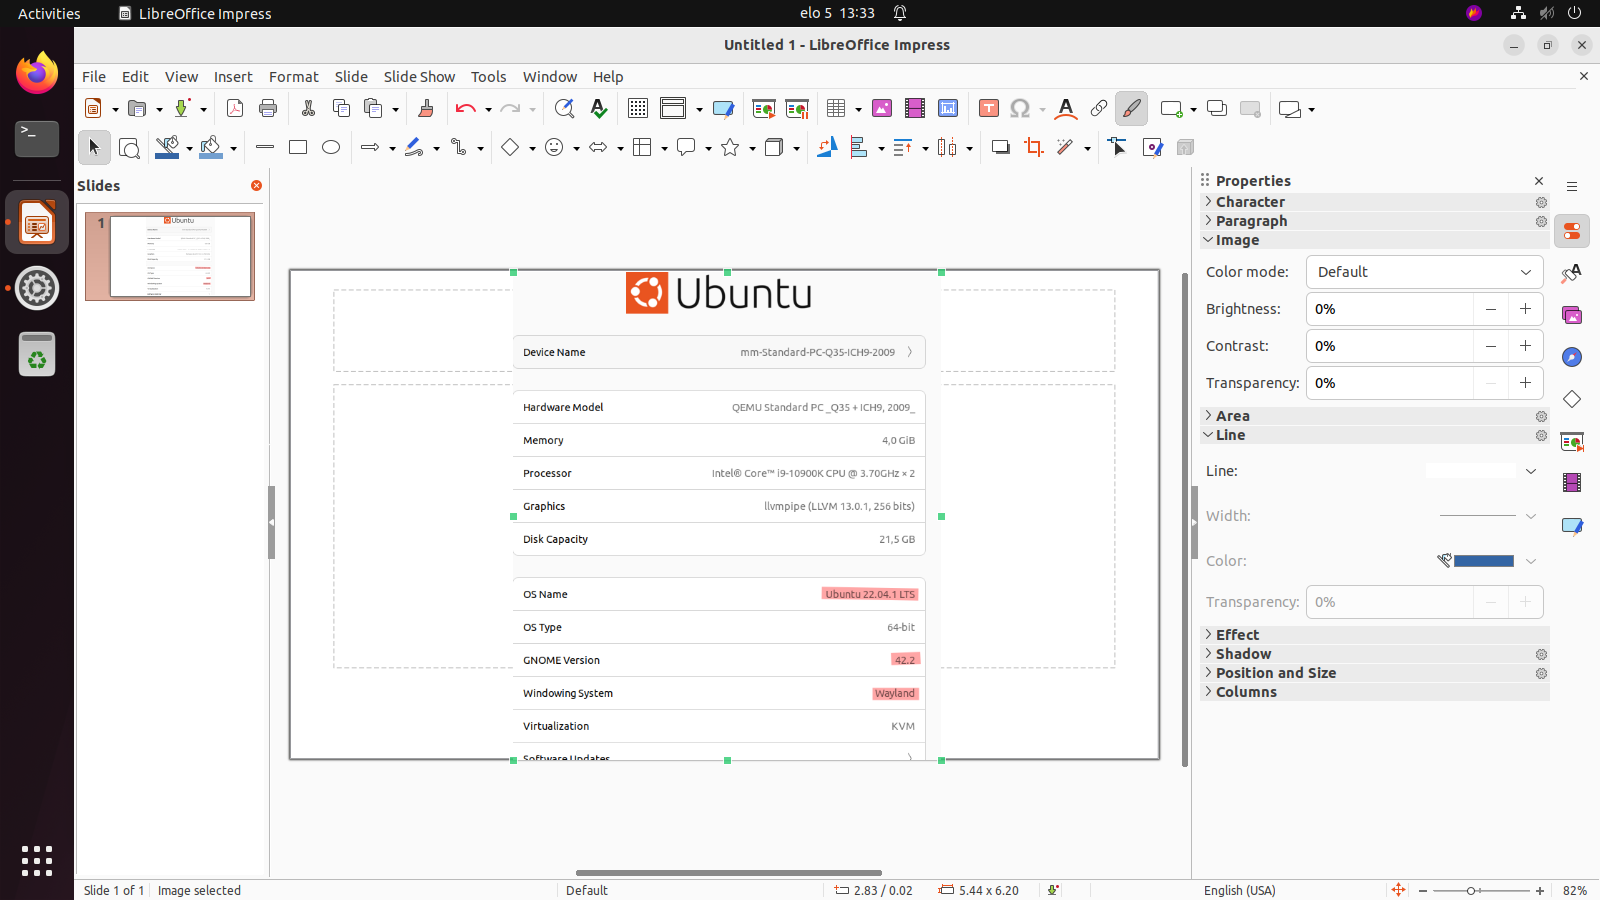Image resolution: width=1600 pixels, height=900 pixels.
Task: Open the Insert menu
Action: (233, 77)
